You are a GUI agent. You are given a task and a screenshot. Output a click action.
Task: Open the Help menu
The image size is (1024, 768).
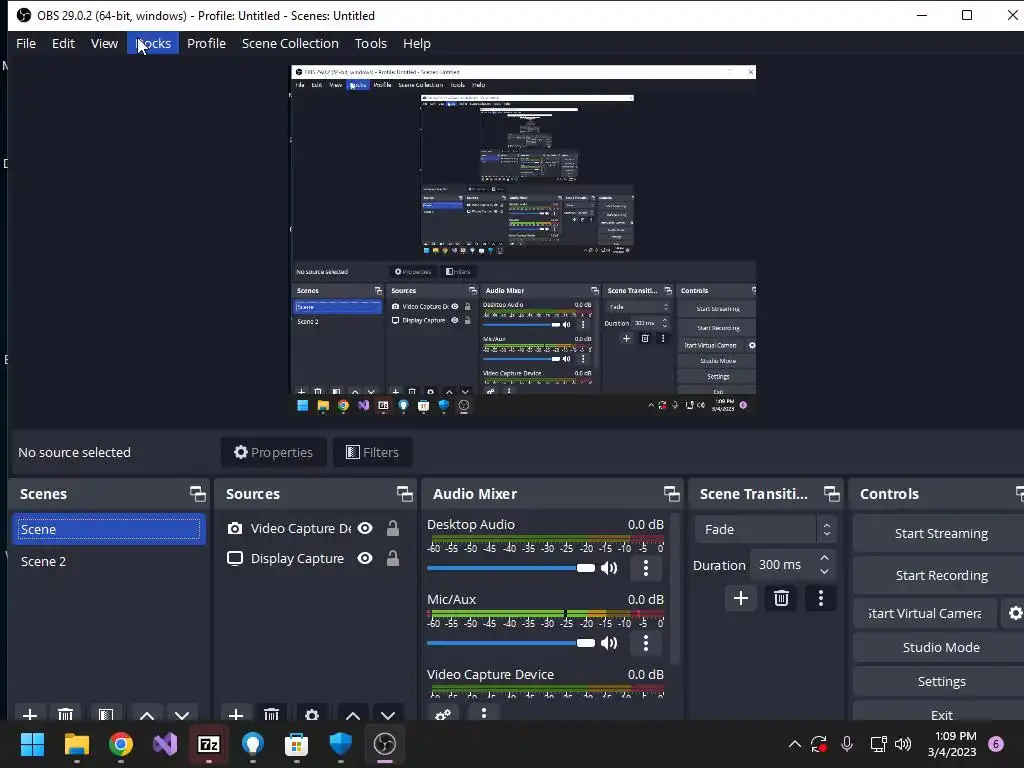(x=417, y=43)
